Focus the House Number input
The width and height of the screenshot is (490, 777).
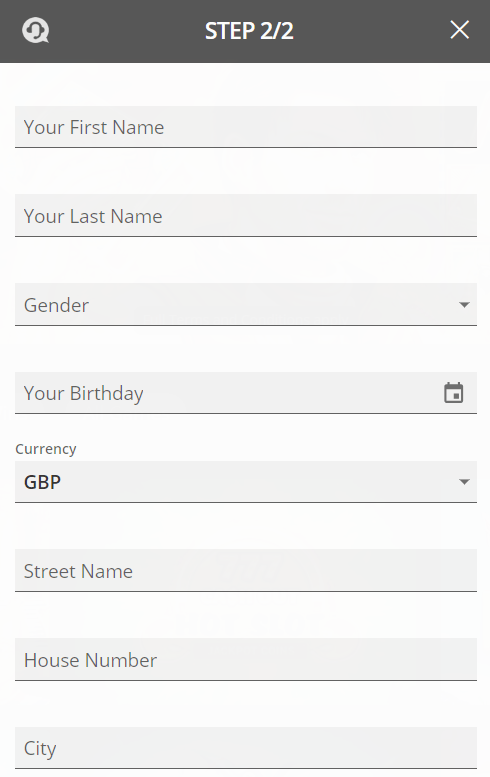[246, 660]
